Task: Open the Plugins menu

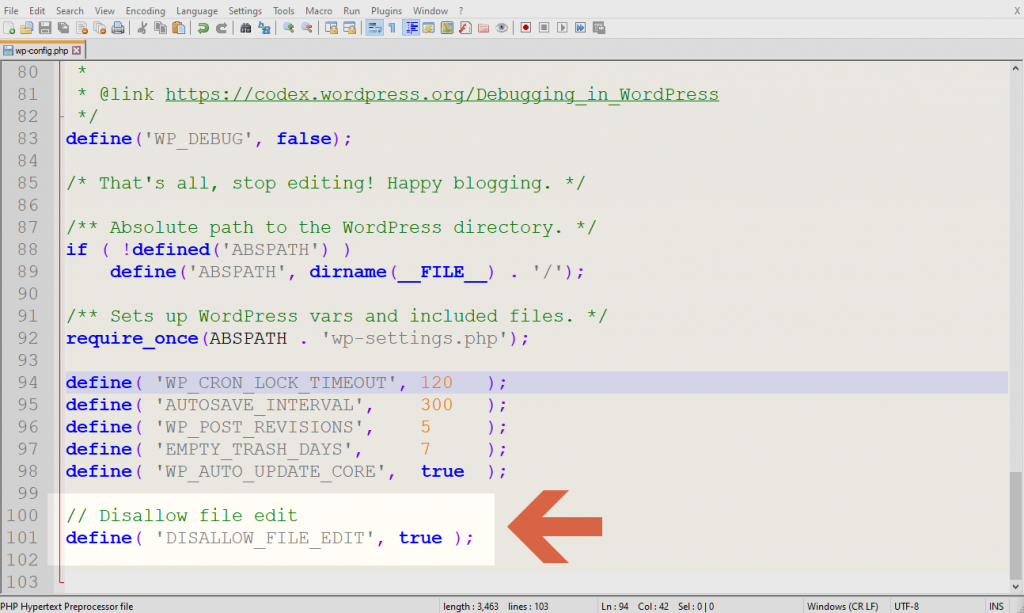Action: tap(386, 10)
